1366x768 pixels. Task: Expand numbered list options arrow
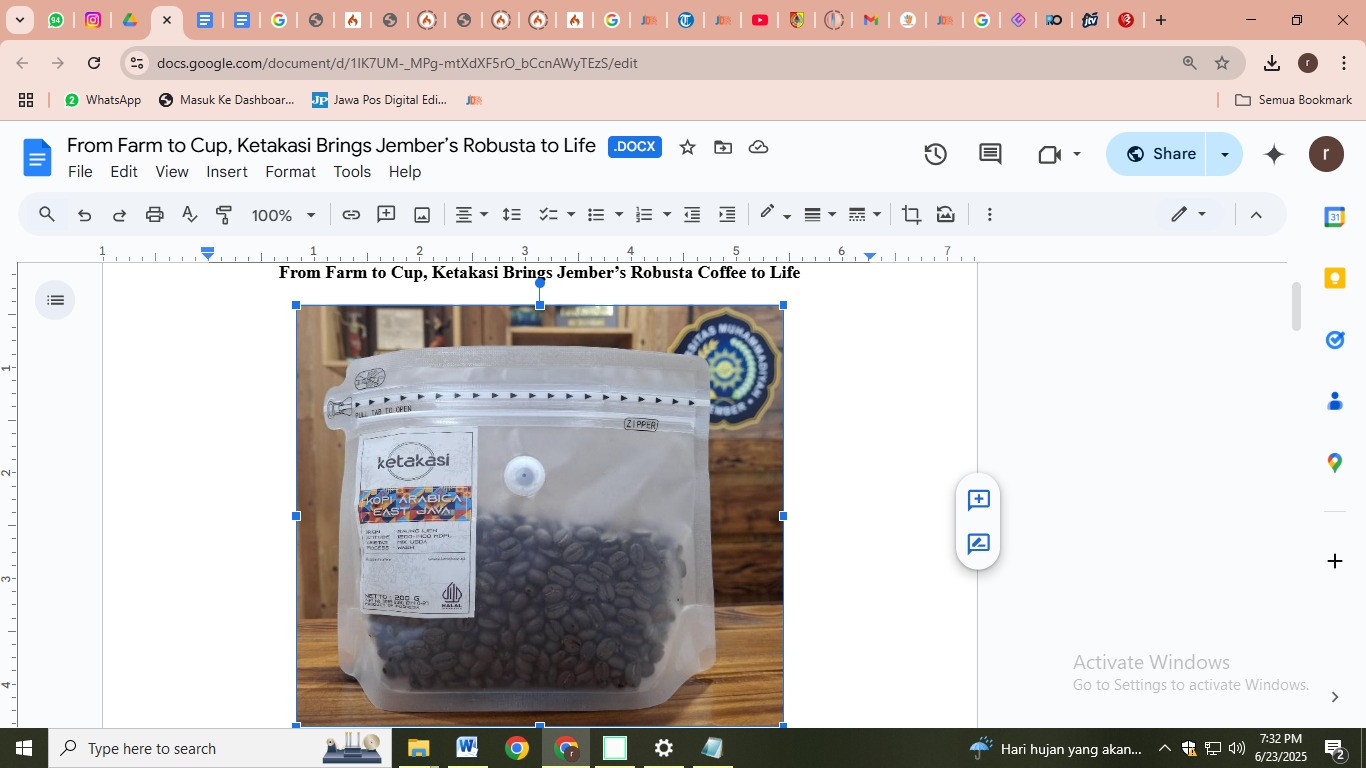tap(667, 214)
